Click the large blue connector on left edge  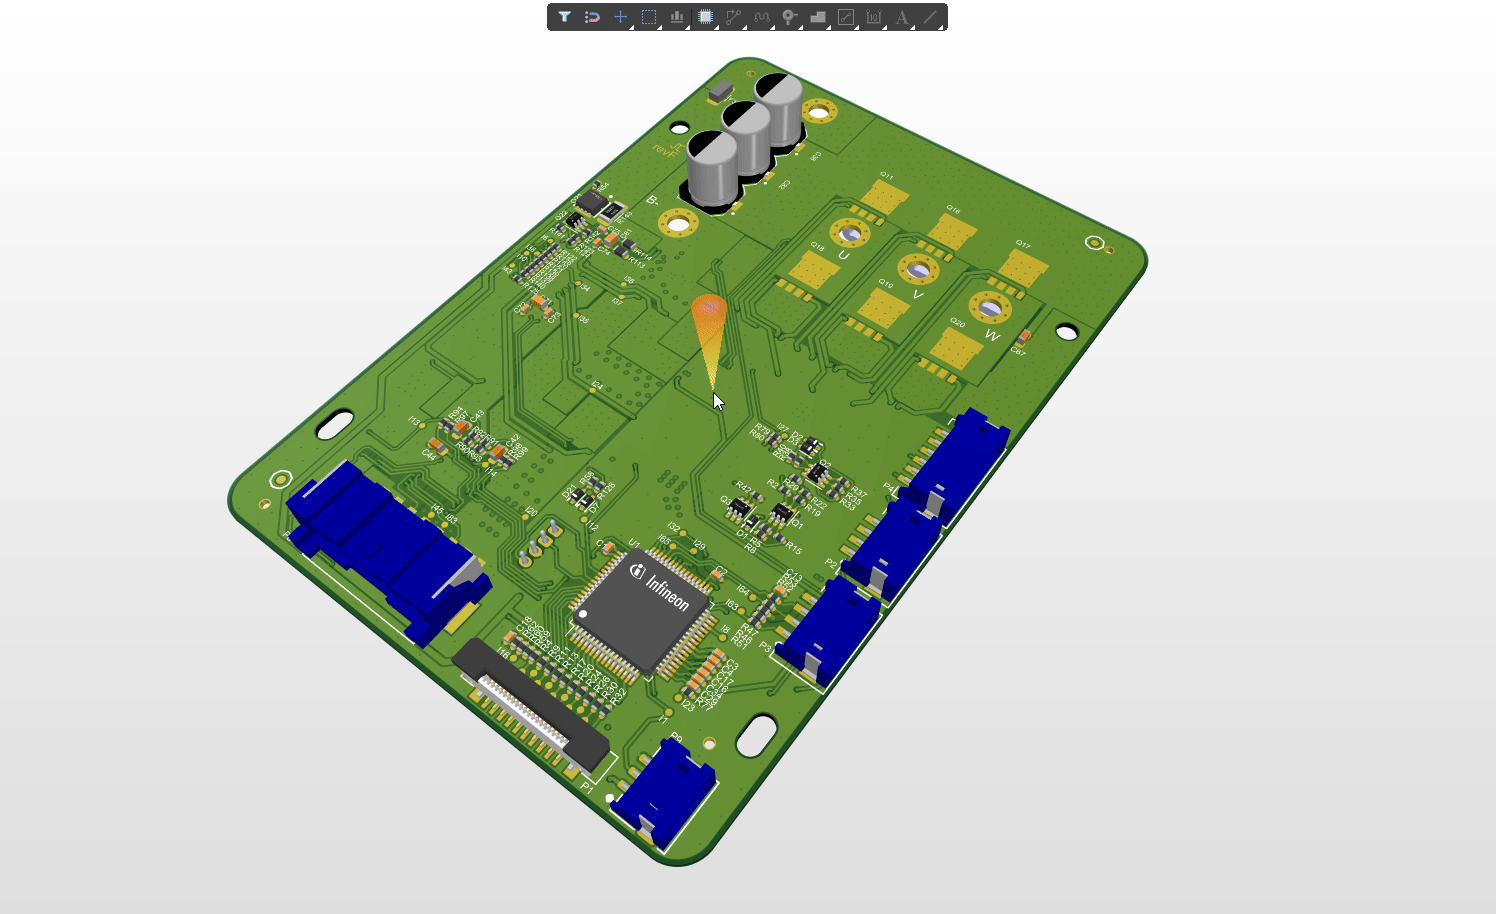pos(385,545)
